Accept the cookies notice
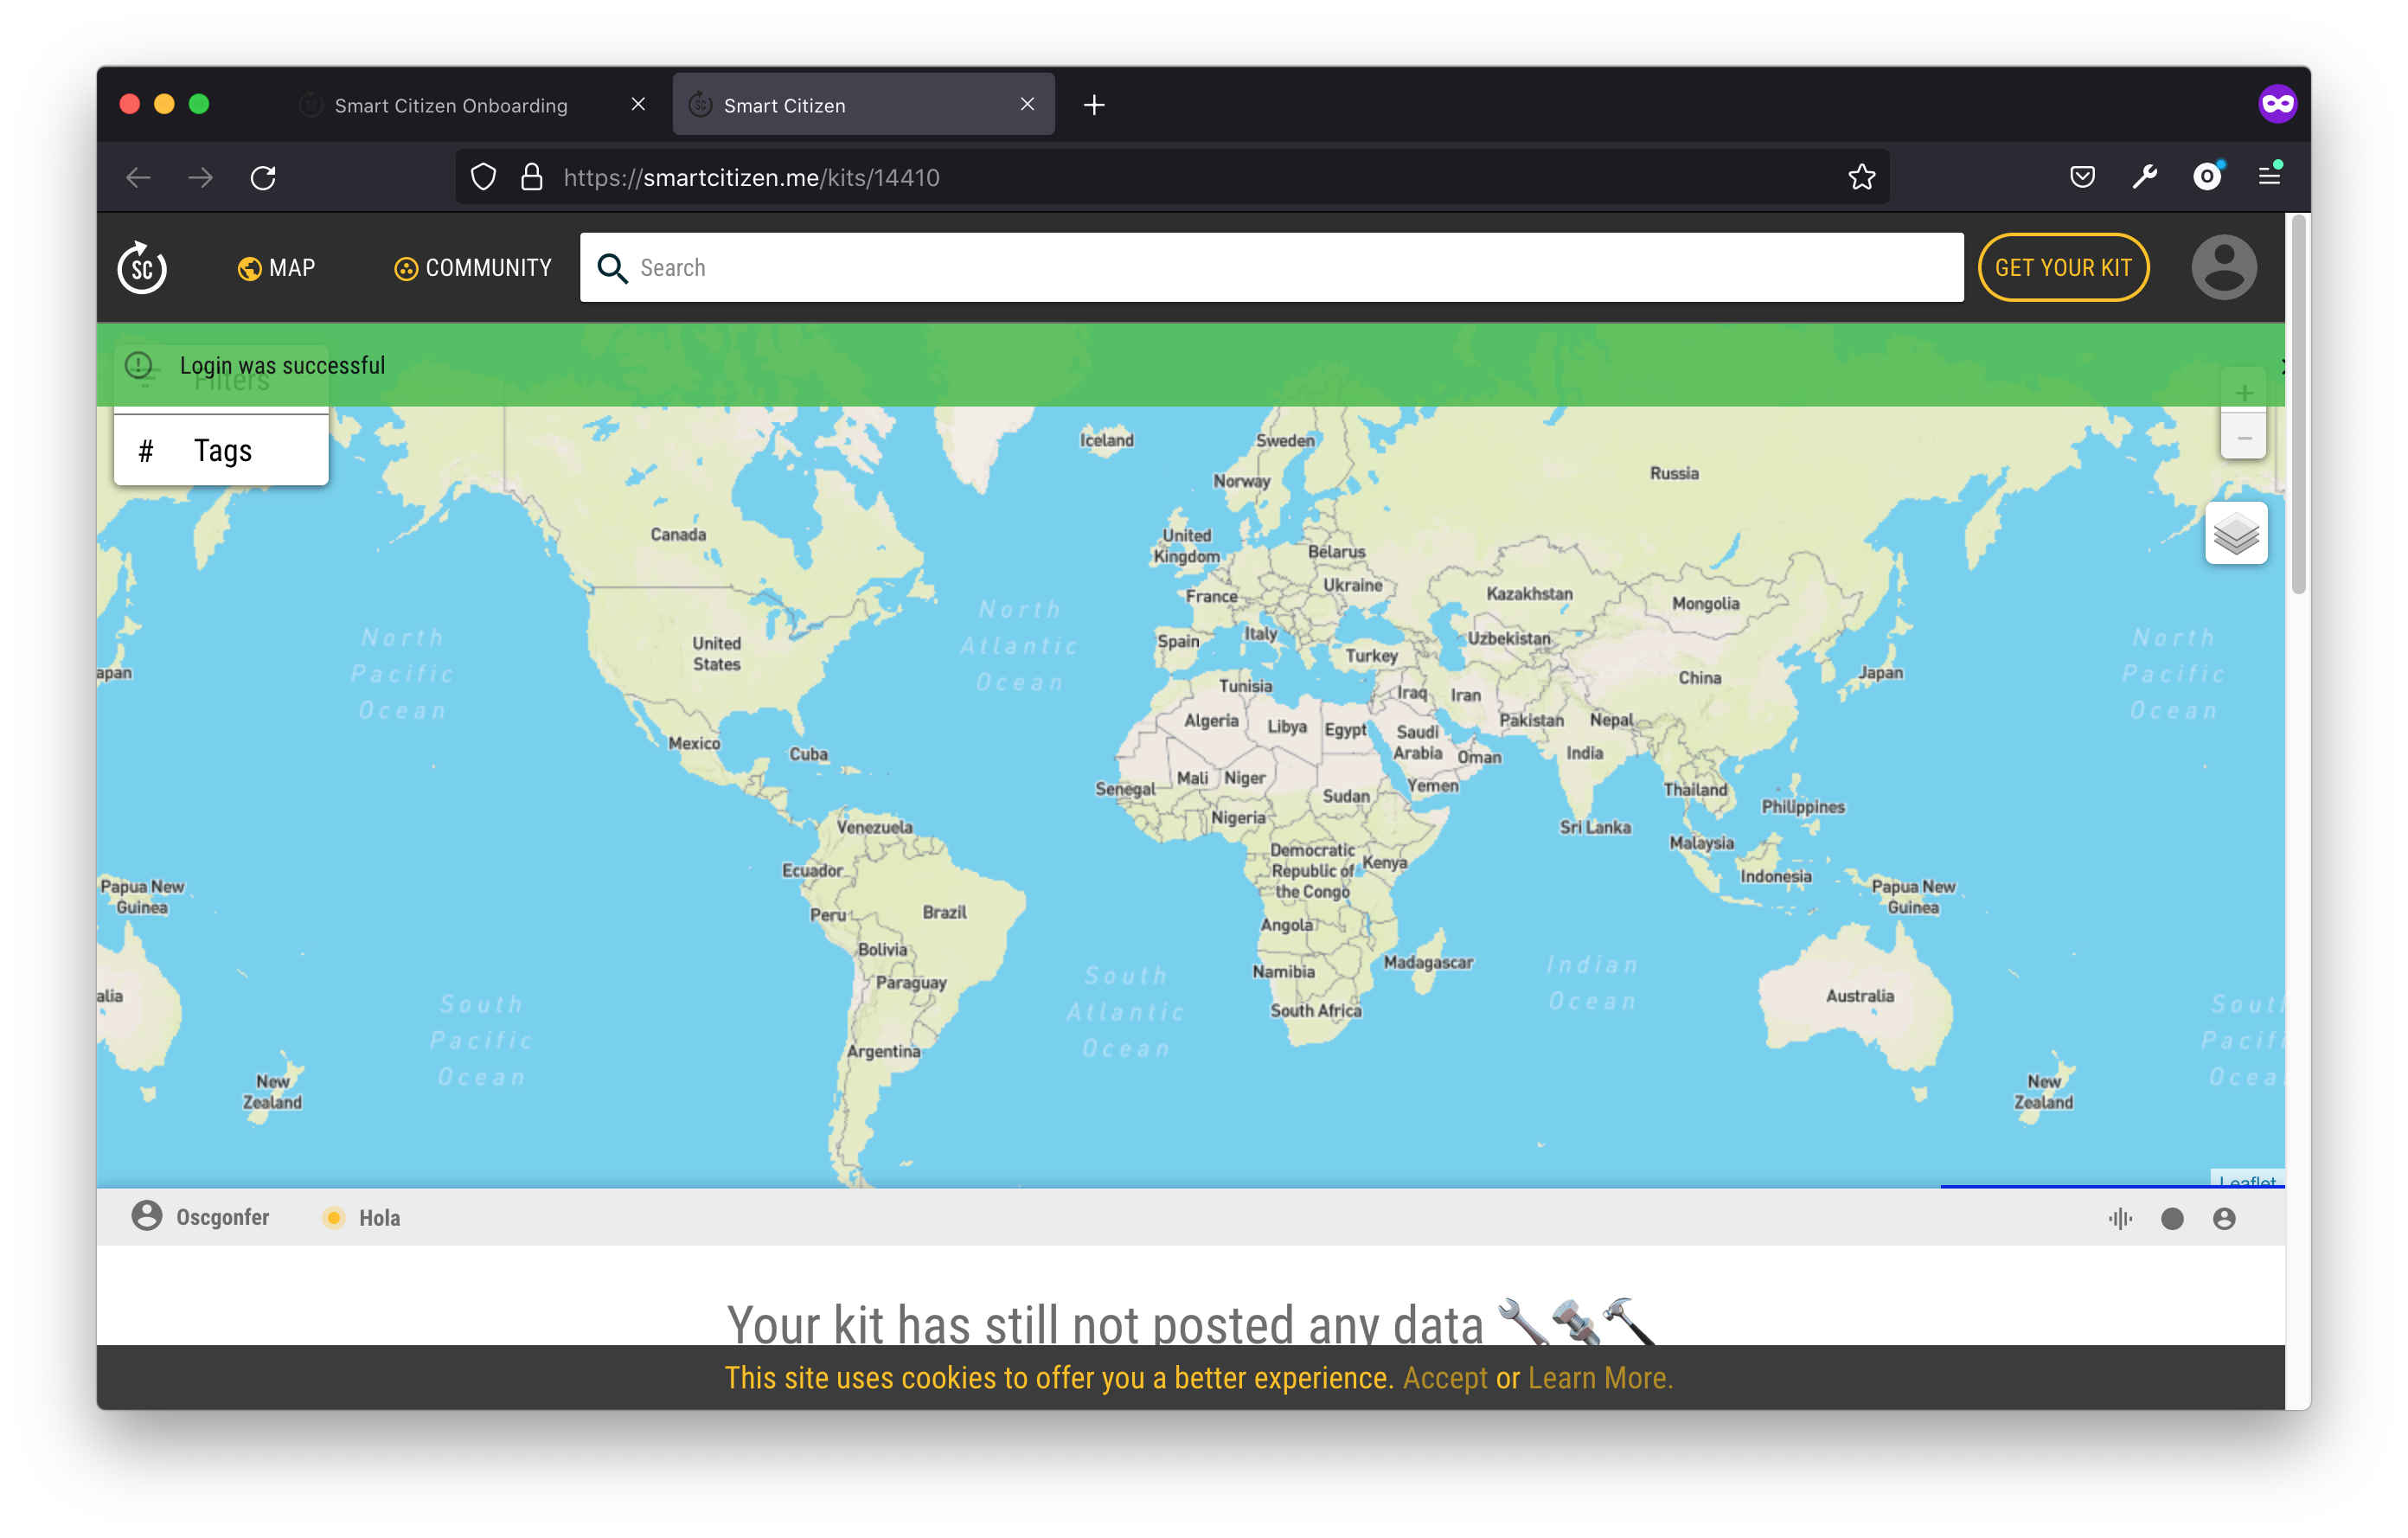Viewport: 2408px width, 1538px height. point(1446,1378)
